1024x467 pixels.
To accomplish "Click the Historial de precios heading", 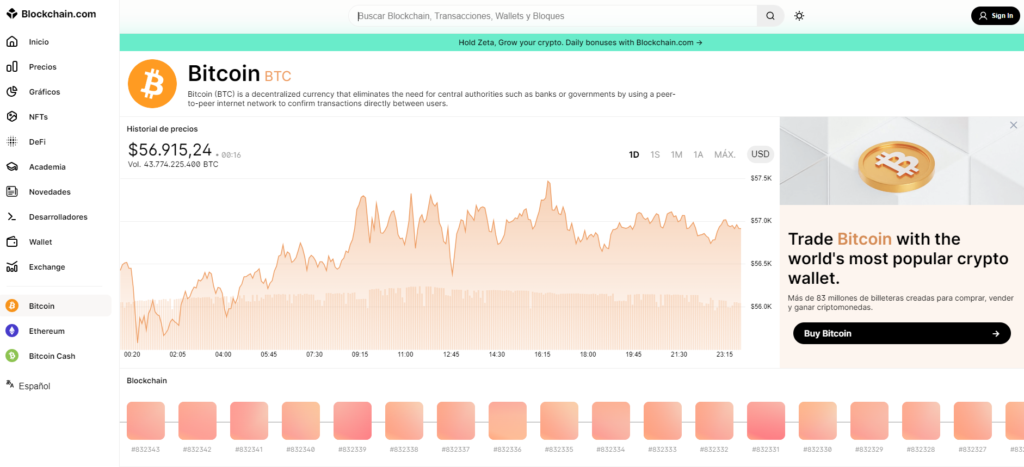I will pos(162,129).
